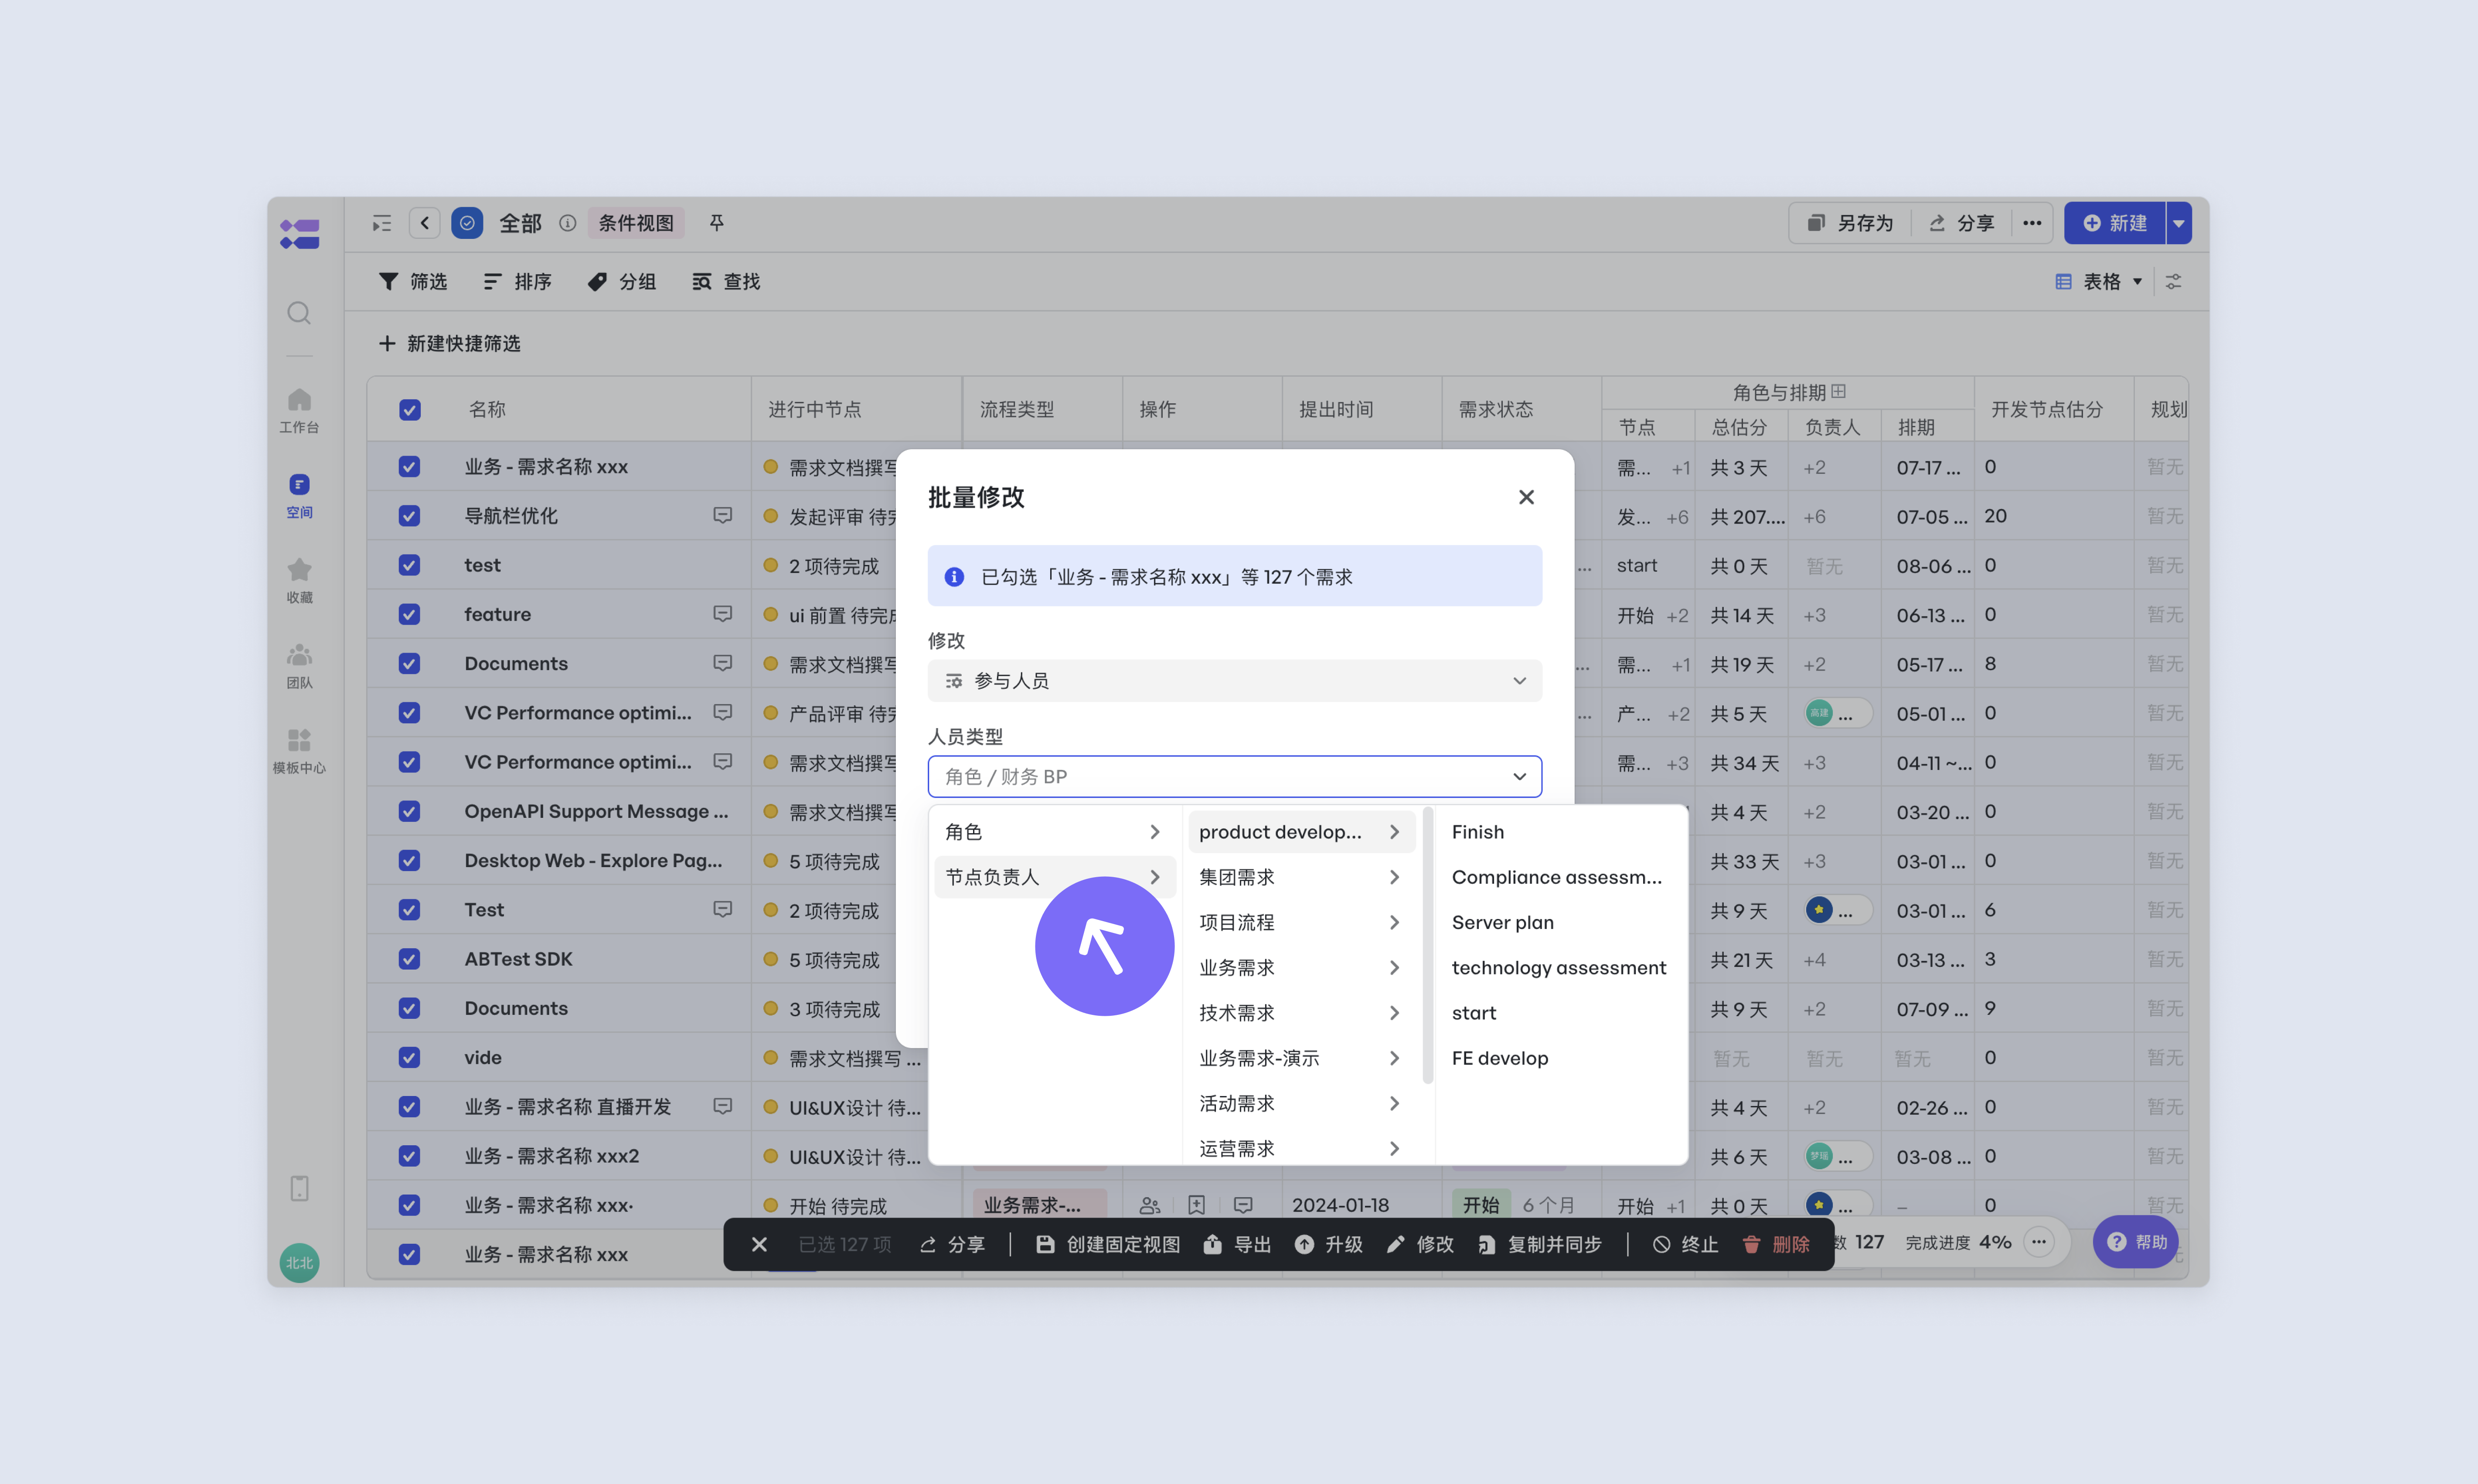Open the 修改 field dropdown 参与人员
This screenshot has height=1484, width=2478.
pyautogui.click(x=1234, y=681)
